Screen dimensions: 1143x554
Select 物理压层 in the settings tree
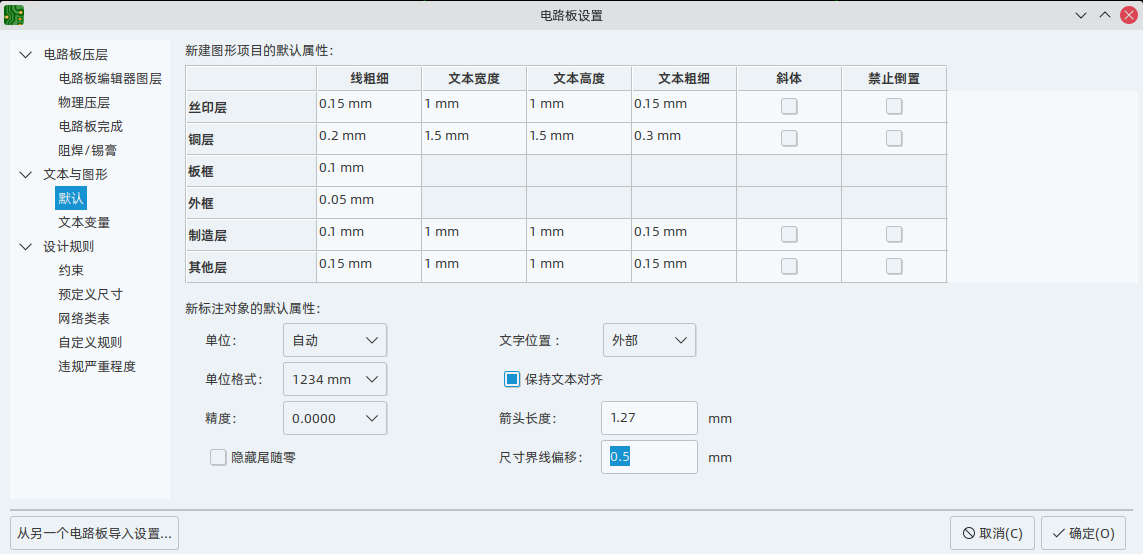coord(84,103)
